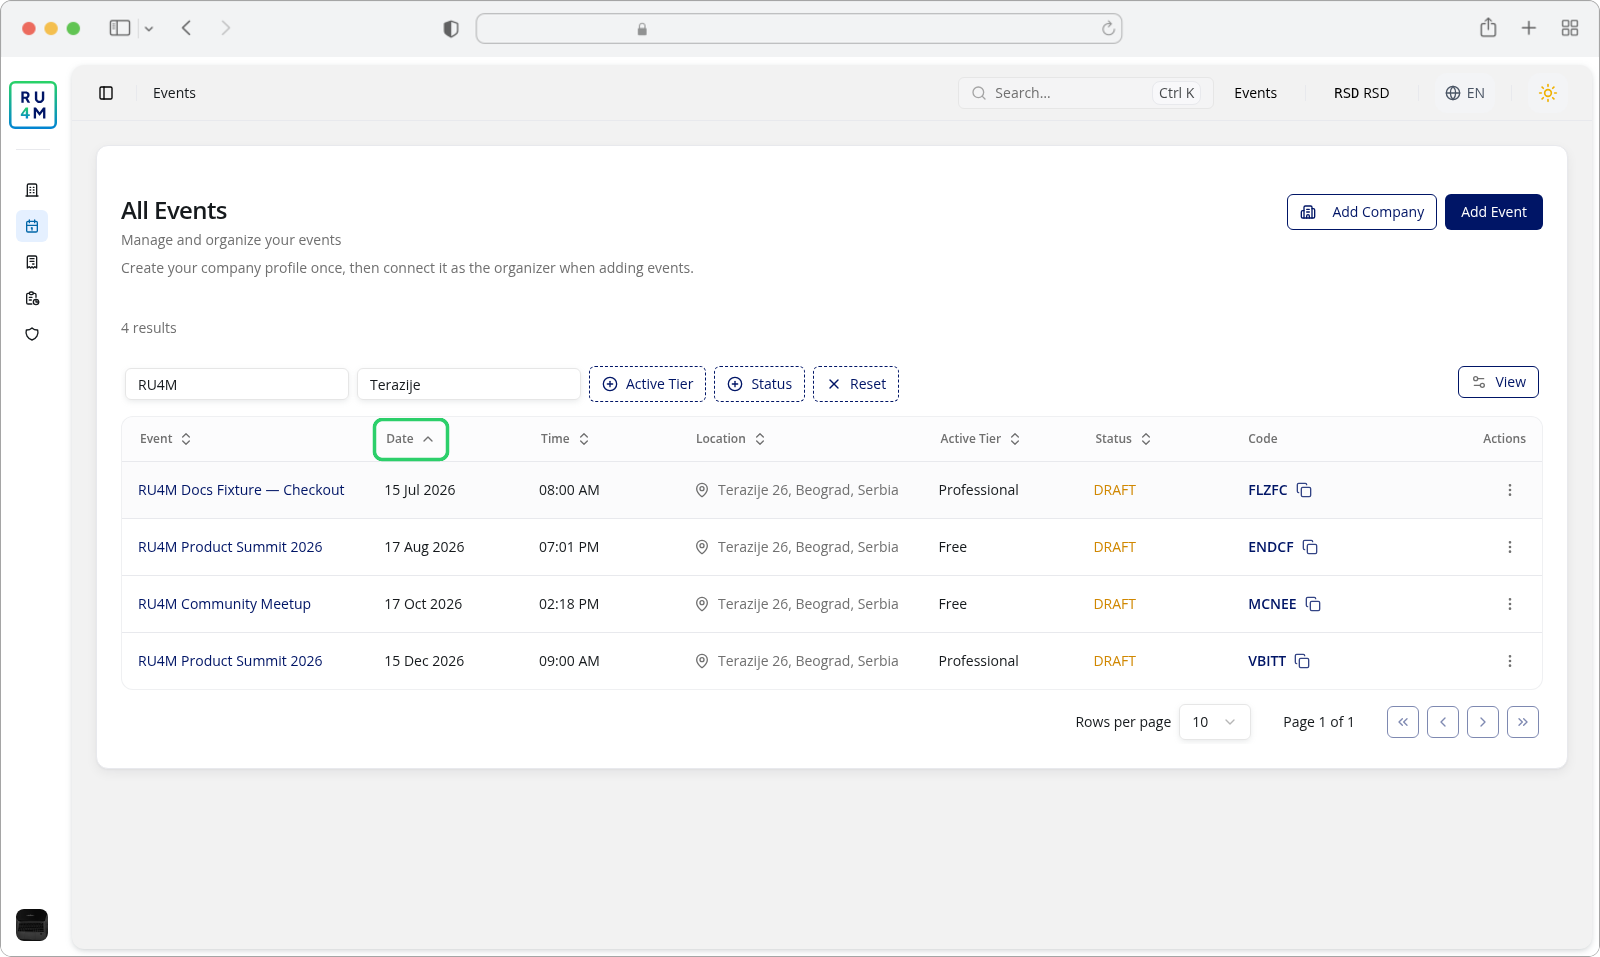1600x957 pixels.
Task: Open the clipboard lock icon in sidebar
Action: coord(32,298)
